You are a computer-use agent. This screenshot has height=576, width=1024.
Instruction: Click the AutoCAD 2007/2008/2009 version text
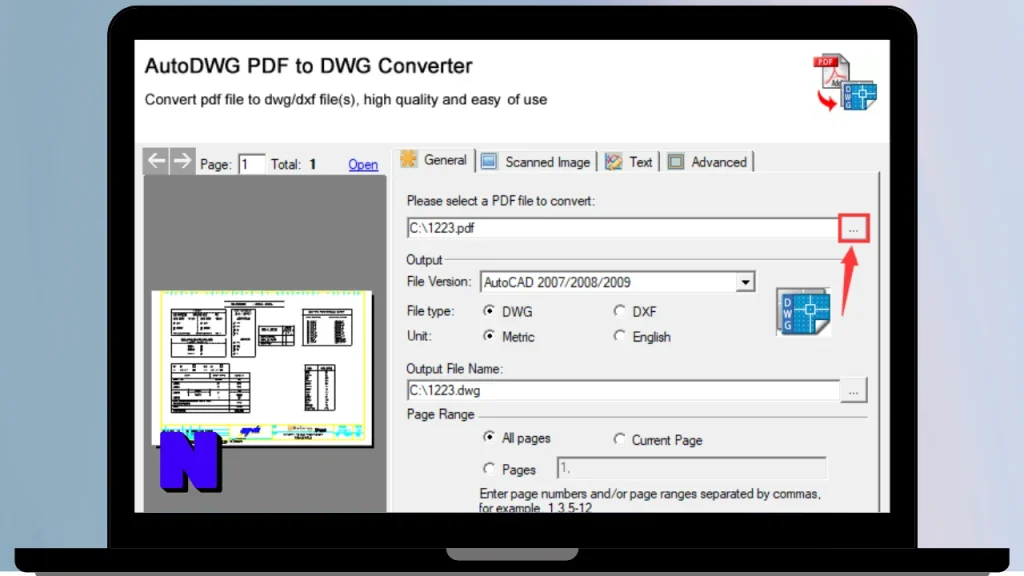pos(557,282)
